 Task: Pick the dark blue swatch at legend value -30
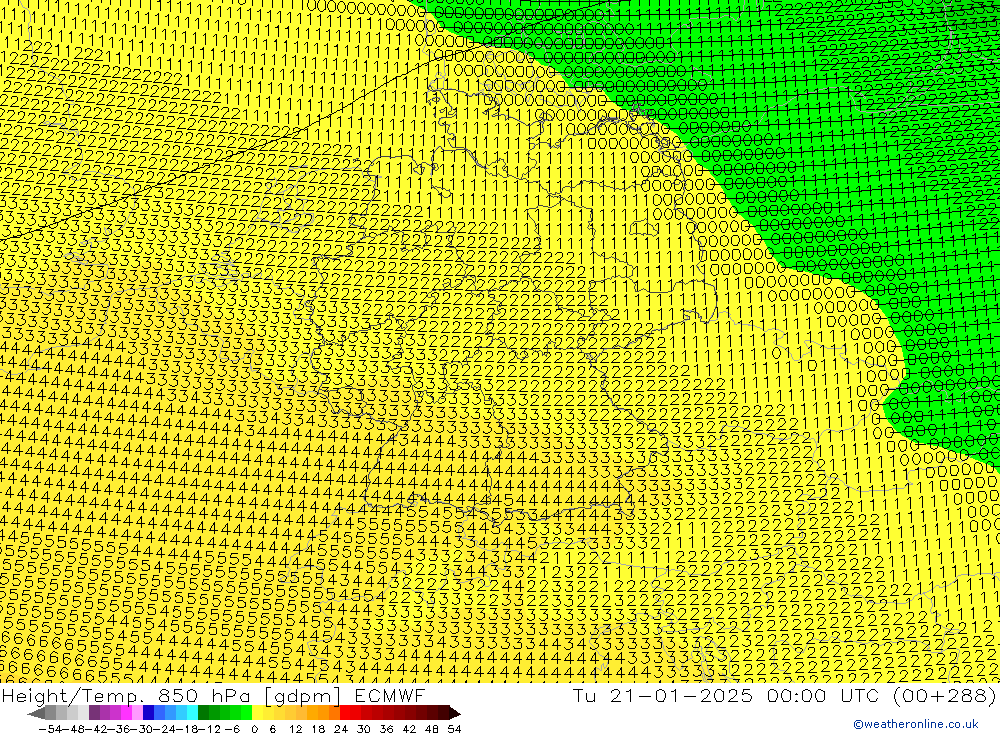[148, 713]
